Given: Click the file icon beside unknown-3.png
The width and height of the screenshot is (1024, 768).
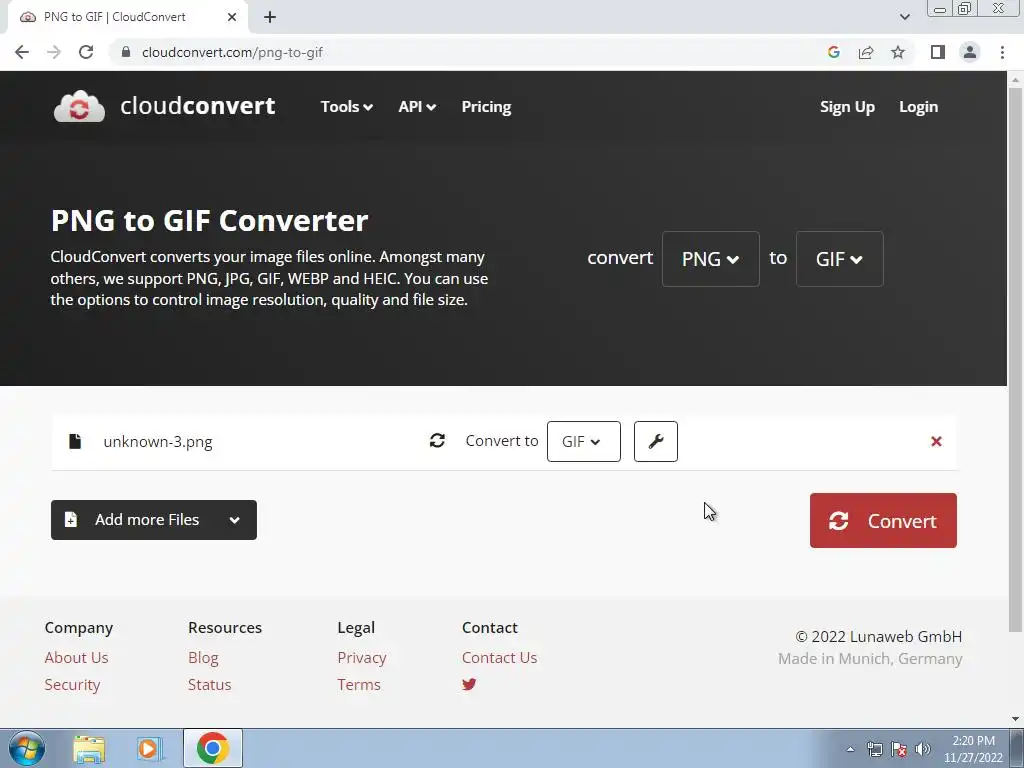Looking at the screenshot, I should (x=75, y=441).
